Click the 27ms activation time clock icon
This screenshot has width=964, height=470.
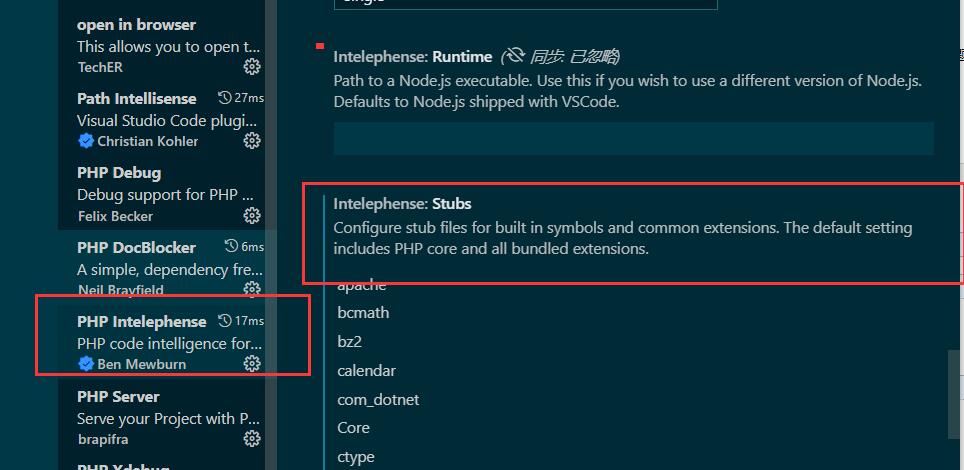point(224,98)
